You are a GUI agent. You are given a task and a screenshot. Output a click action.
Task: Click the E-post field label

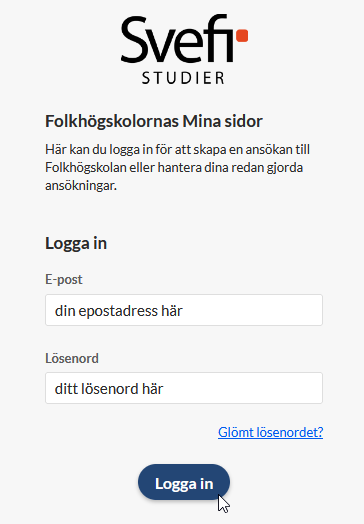pyautogui.click(x=64, y=279)
